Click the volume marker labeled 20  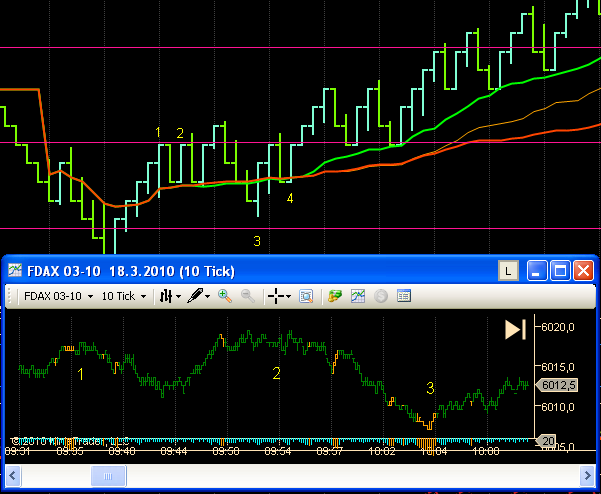546,441
